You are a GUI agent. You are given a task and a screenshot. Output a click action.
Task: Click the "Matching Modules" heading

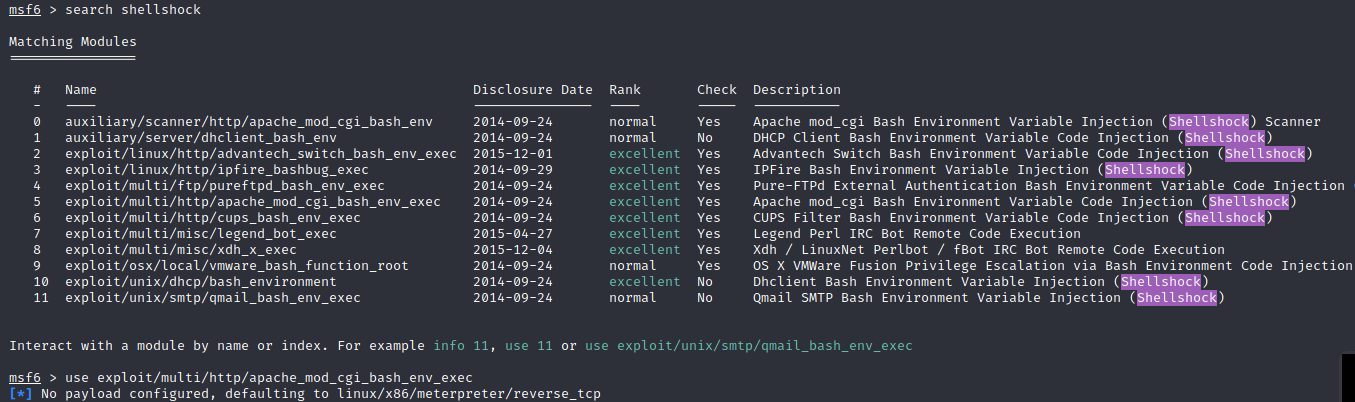click(x=72, y=42)
